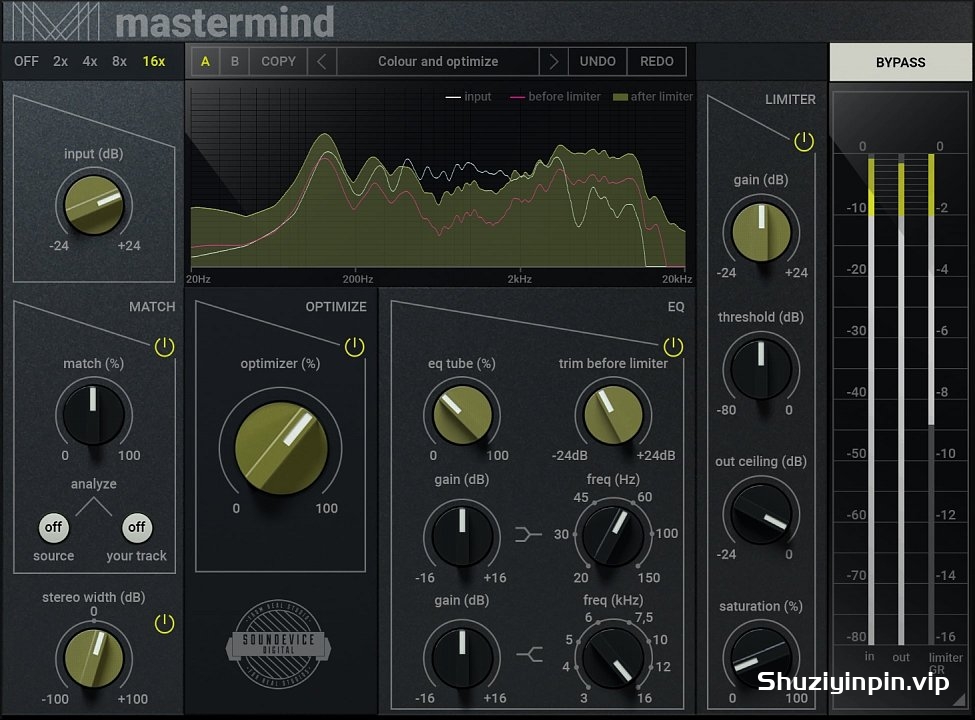Click the high band gain (dB) knob
975x720 pixels.
(x=462, y=658)
